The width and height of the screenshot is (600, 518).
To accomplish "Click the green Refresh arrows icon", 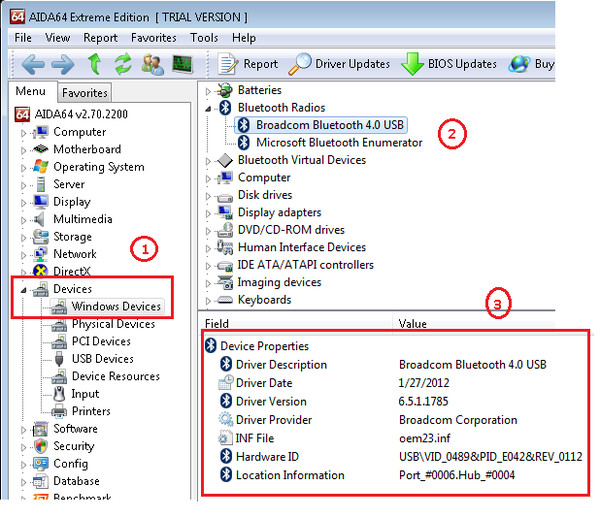I will 123,64.
